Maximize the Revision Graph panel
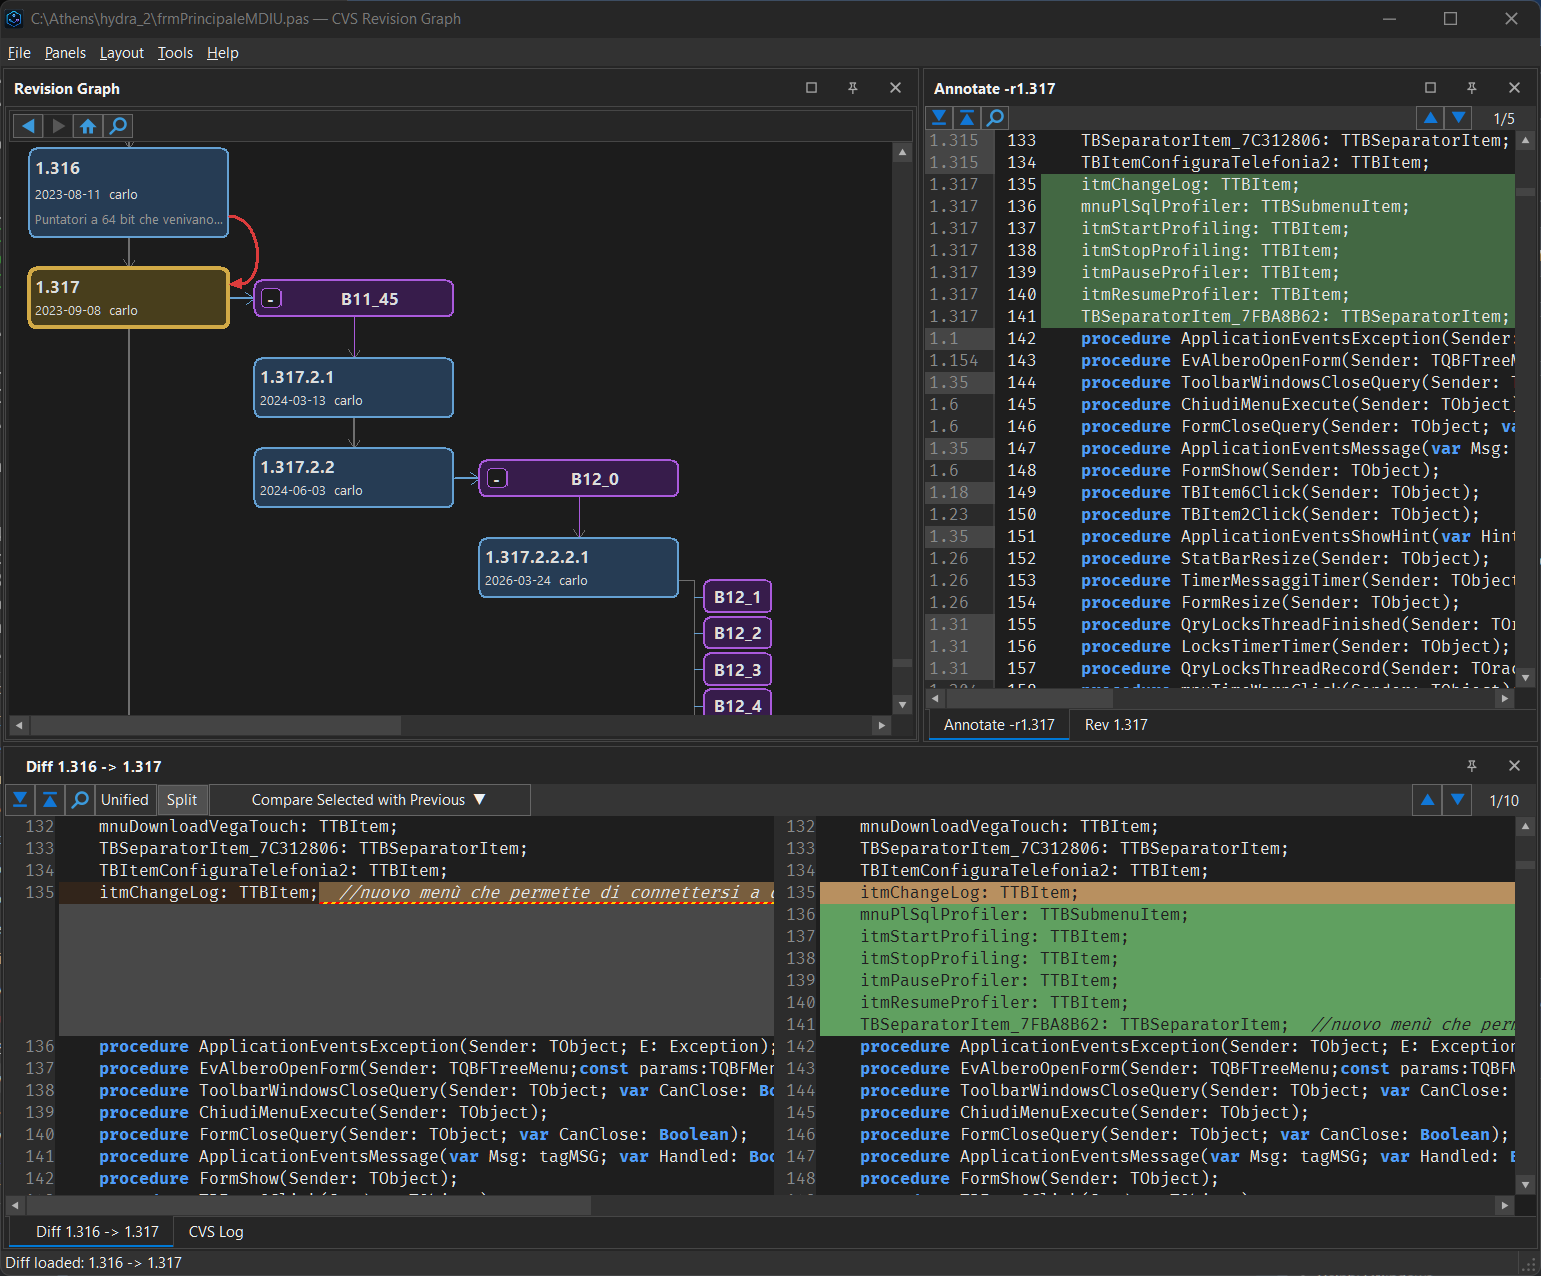Screen dimensions: 1541x1276 click(811, 88)
